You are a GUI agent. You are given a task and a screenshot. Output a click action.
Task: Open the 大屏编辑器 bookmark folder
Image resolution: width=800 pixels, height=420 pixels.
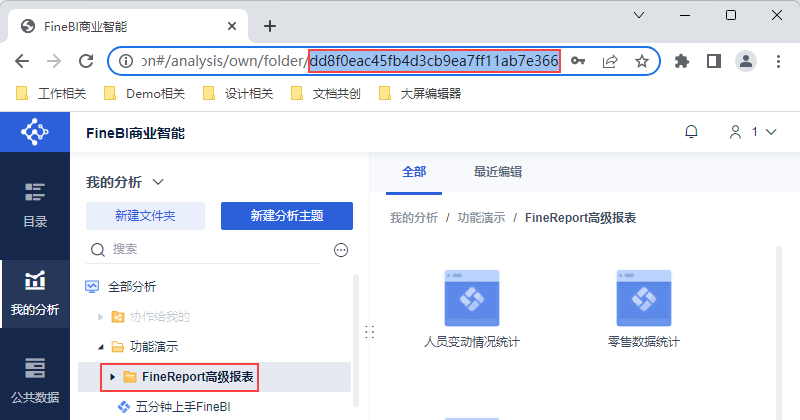[420, 93]
